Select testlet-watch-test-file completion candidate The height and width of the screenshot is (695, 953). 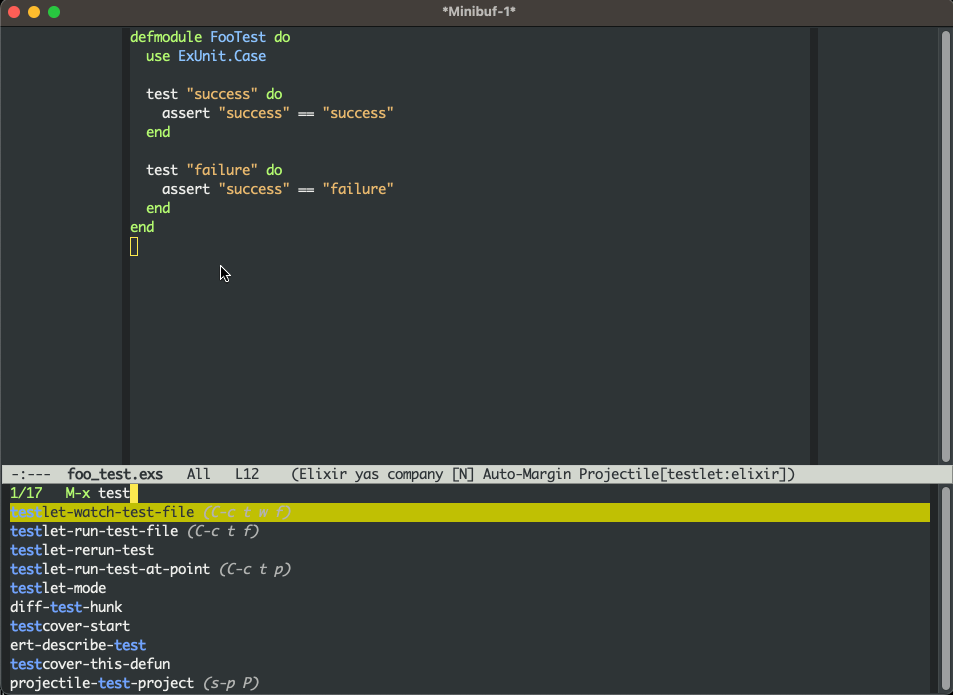[470, 512]
